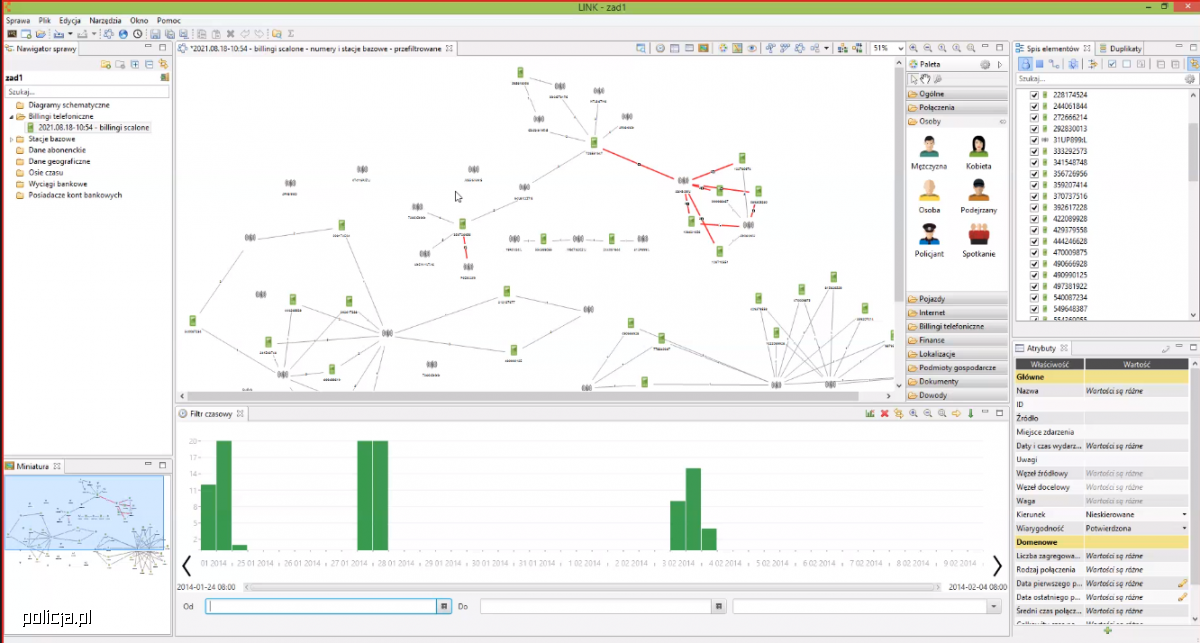Viewport: 1200px width, 643px height.
Task: Collapse the Billingi telefoniczne tree folder
Action: pyautogui.click(x=11, y=116)
